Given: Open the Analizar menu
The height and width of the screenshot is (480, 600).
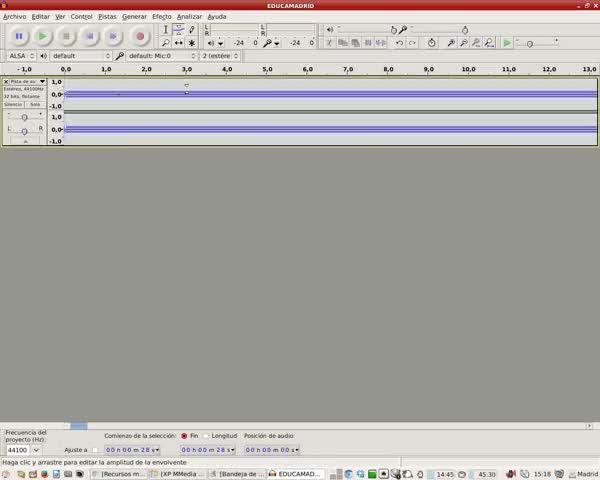Looking at the screenshot, I should pyautogui.click(x=189, y=17).
